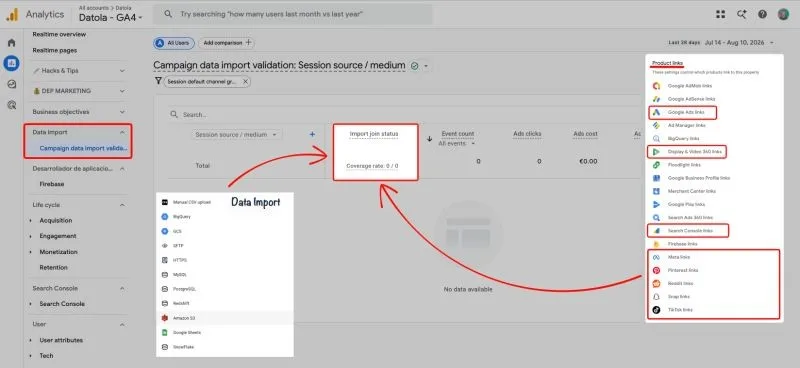Screen dimensions: 800x368
Task: Expand the Hacks & Tips section
Action: point(122,70)
